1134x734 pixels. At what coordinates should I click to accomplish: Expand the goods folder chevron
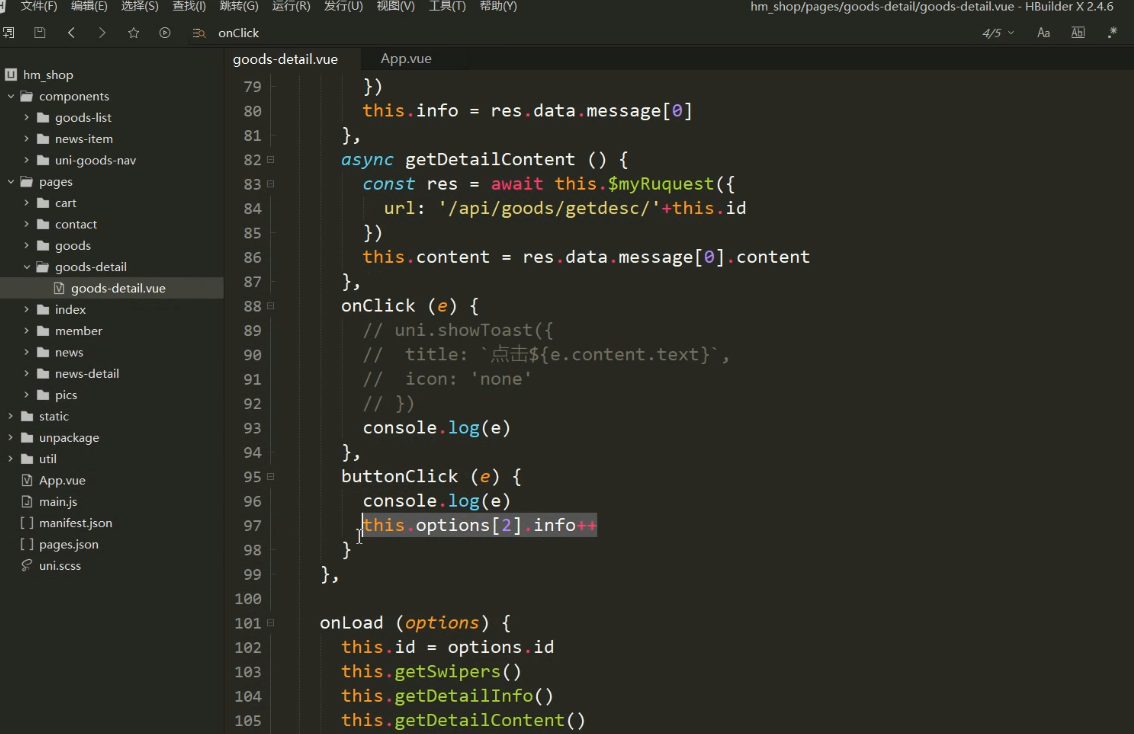(27, 245)
